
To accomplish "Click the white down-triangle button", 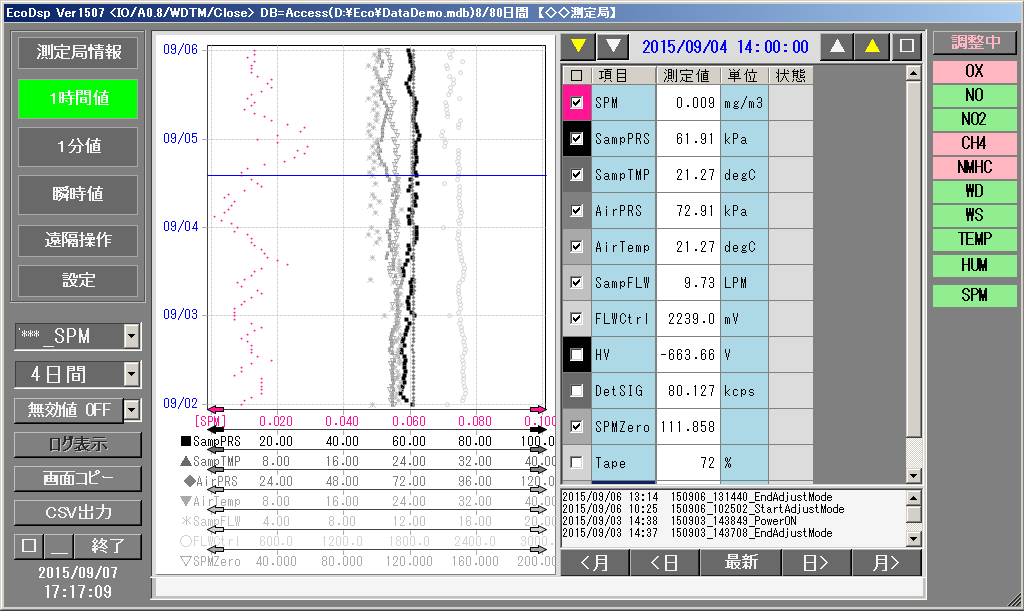I will (x=612, y=46).
